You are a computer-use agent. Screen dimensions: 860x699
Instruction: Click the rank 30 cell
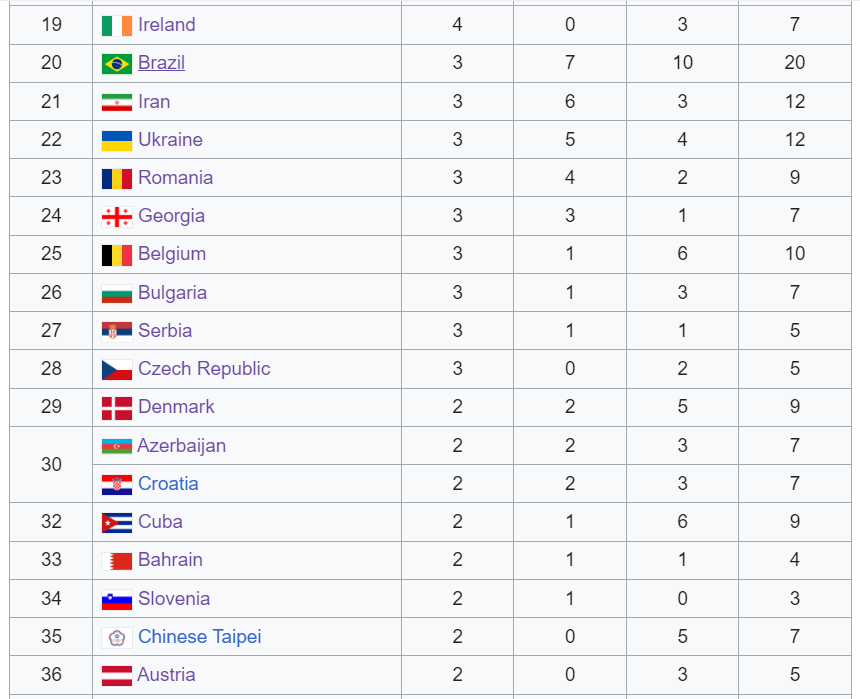pyautogui.click(x=51, y=465)
